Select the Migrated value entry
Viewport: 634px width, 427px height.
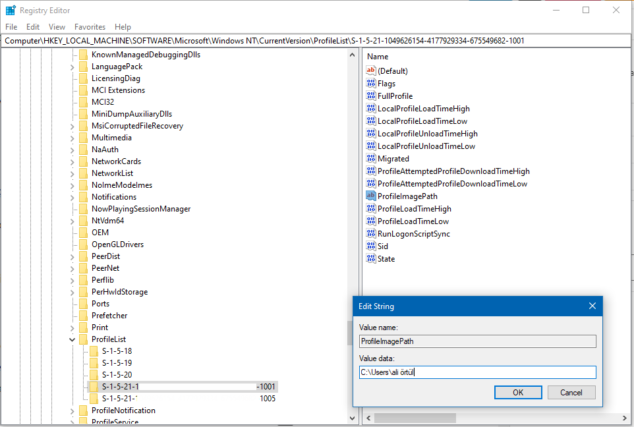(392, 158)
